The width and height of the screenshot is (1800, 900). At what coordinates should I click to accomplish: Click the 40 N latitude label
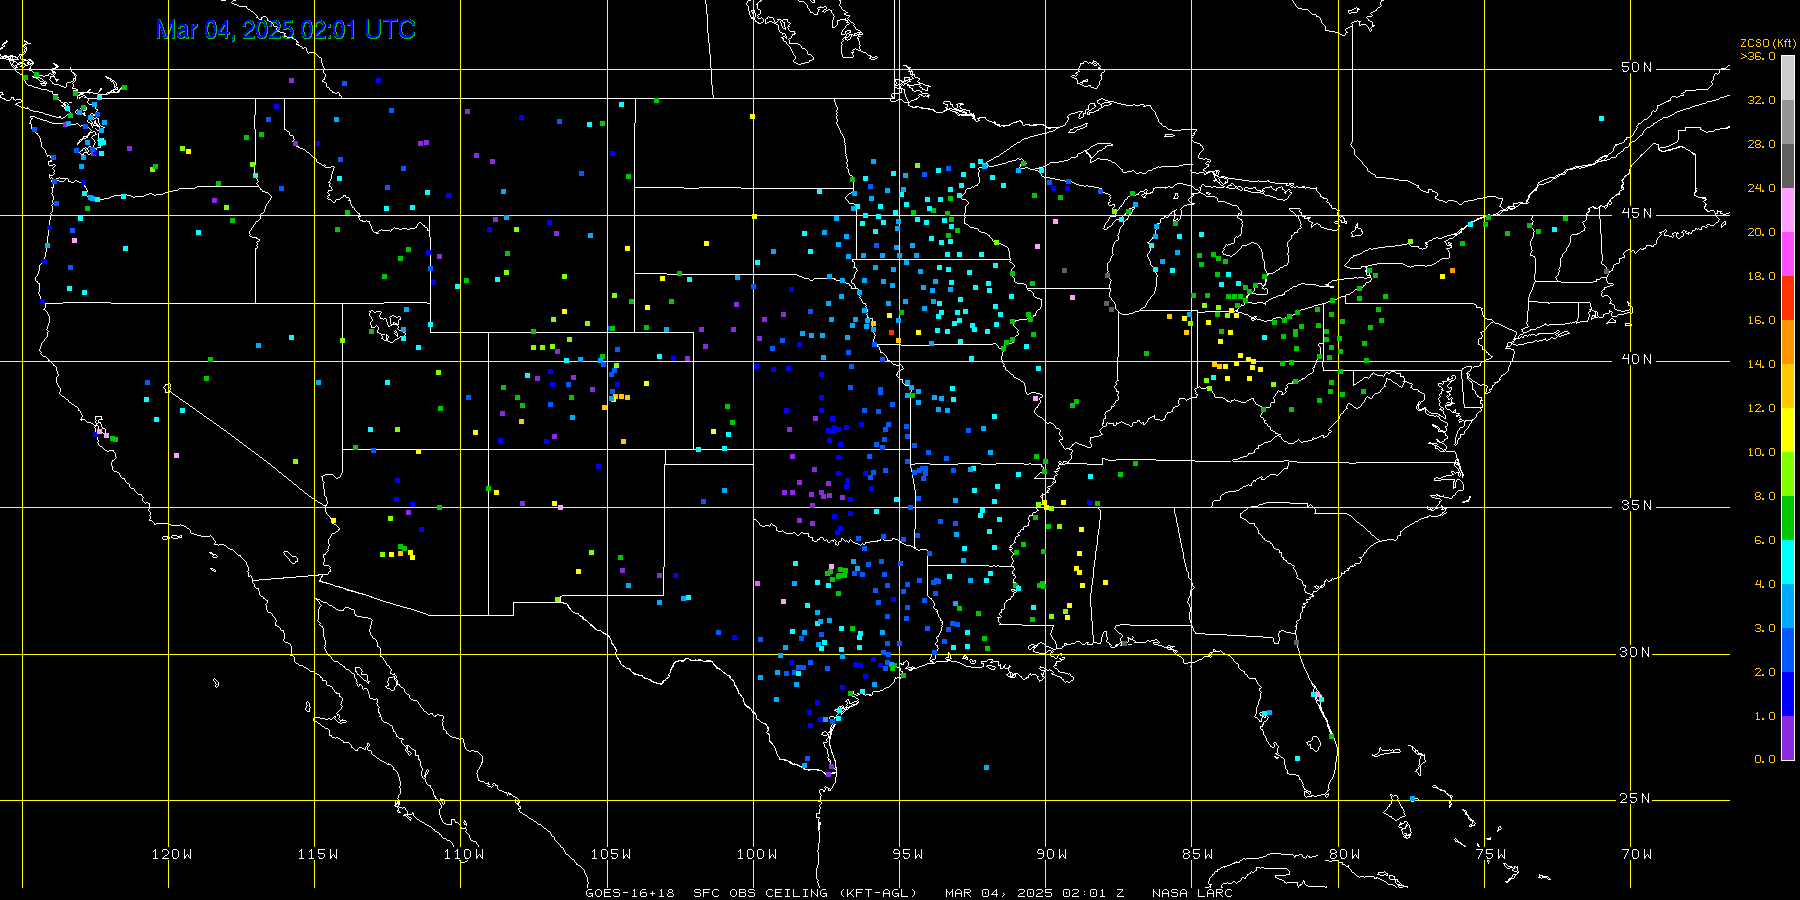pos(1636,359)
